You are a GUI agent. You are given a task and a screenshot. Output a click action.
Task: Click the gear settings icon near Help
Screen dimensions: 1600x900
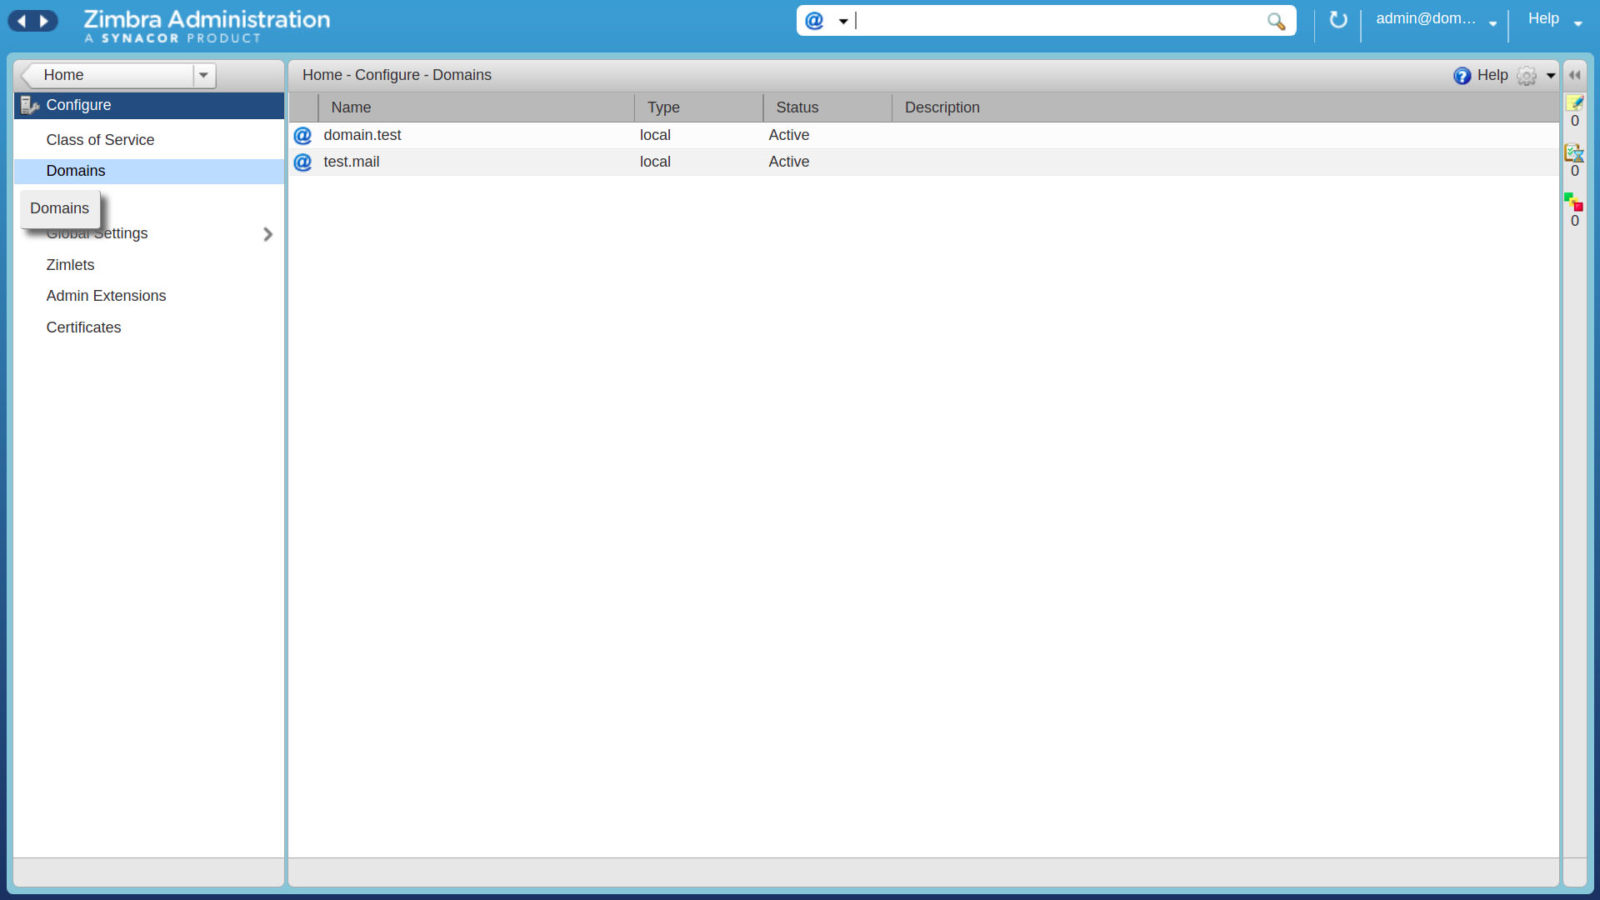tap(1526, 75)
